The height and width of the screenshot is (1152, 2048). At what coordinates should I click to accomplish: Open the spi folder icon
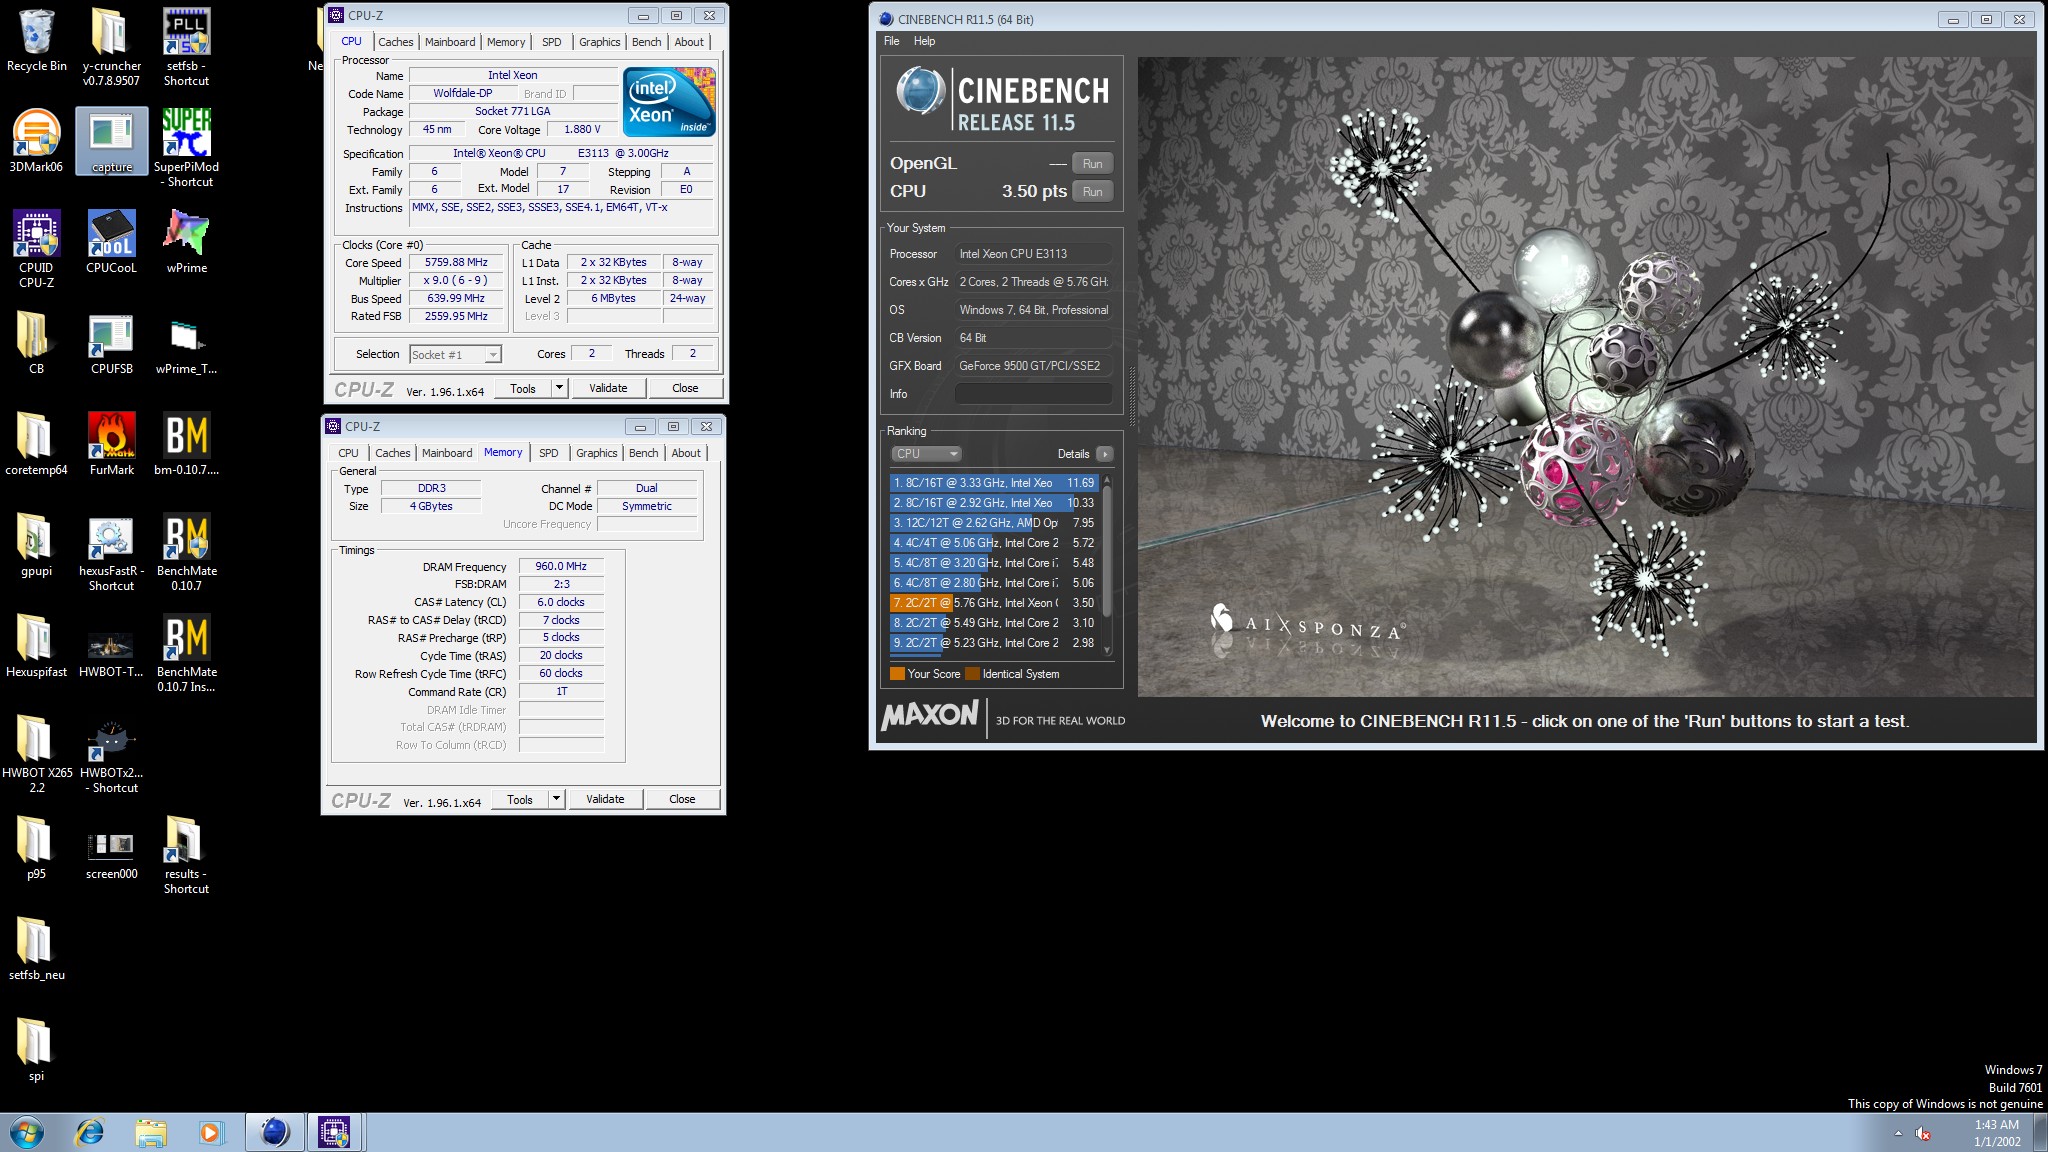pos(36,1049)
